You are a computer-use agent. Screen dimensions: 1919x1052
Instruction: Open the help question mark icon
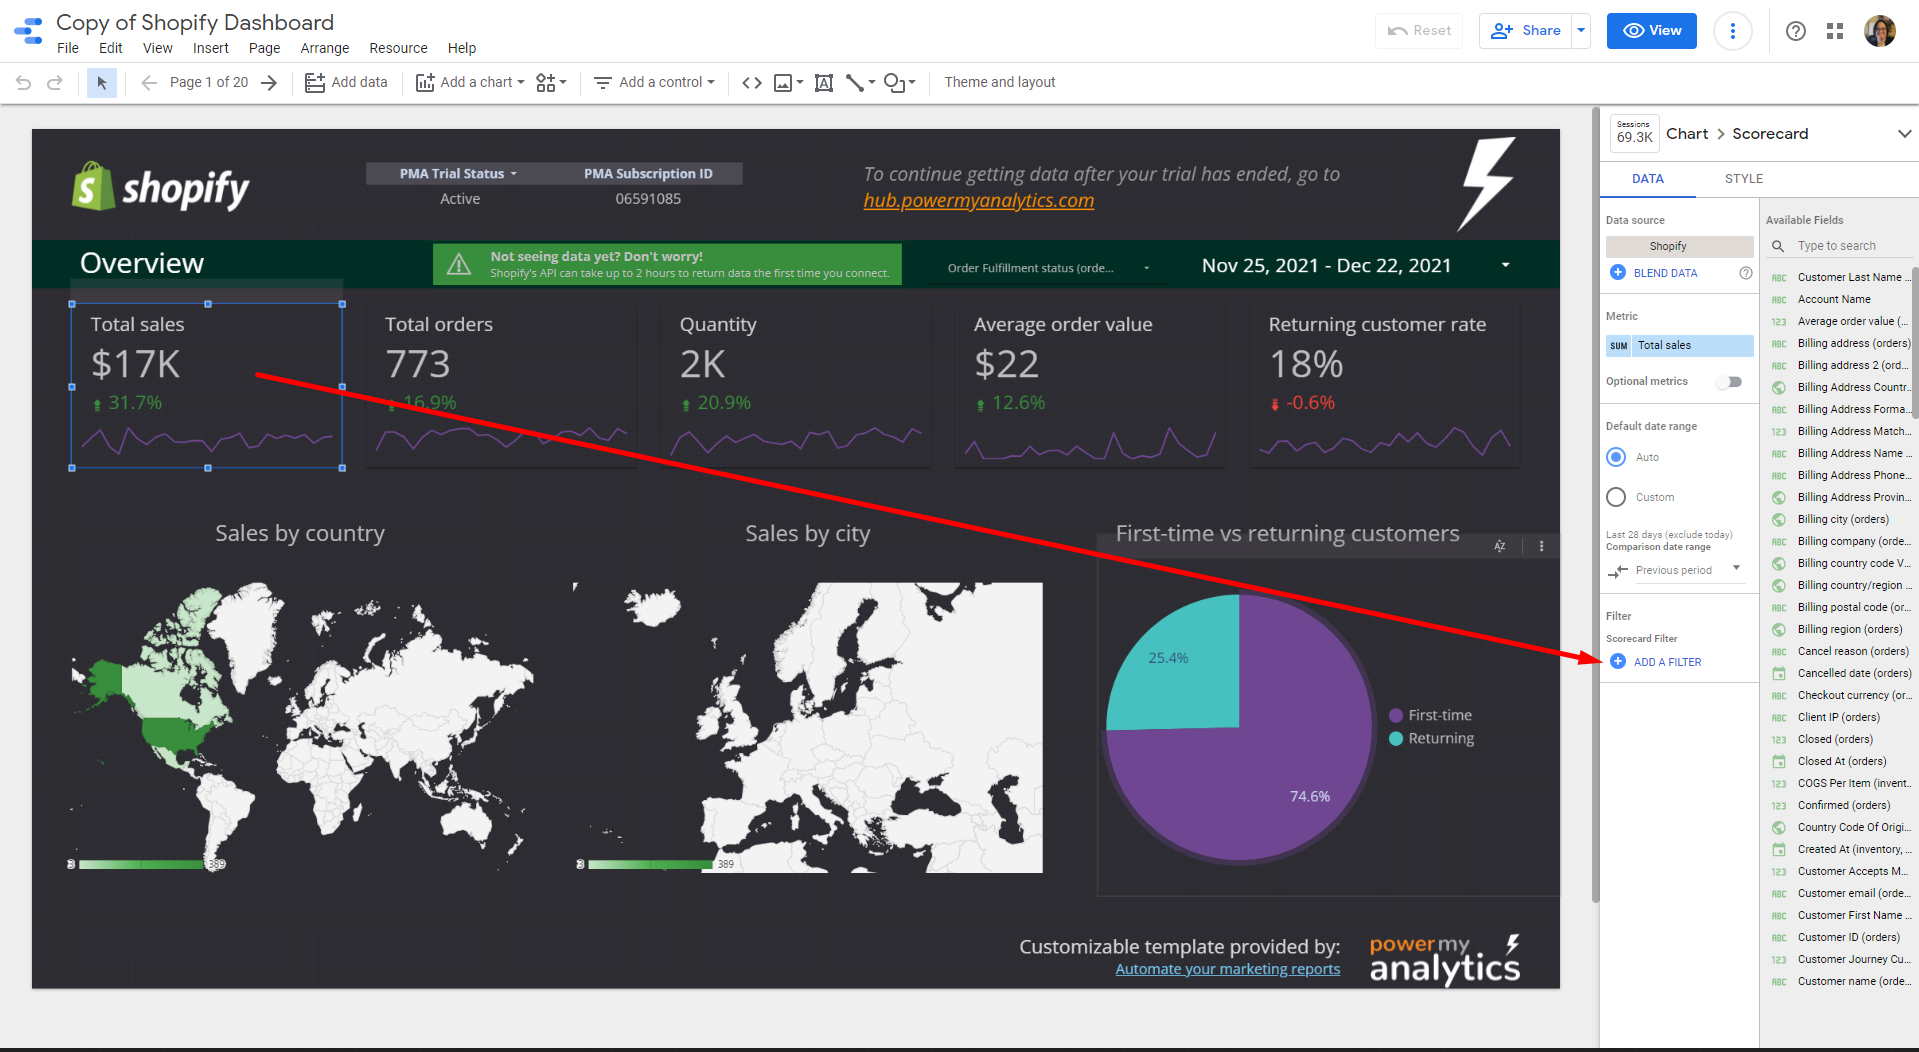click(1795, 31)
